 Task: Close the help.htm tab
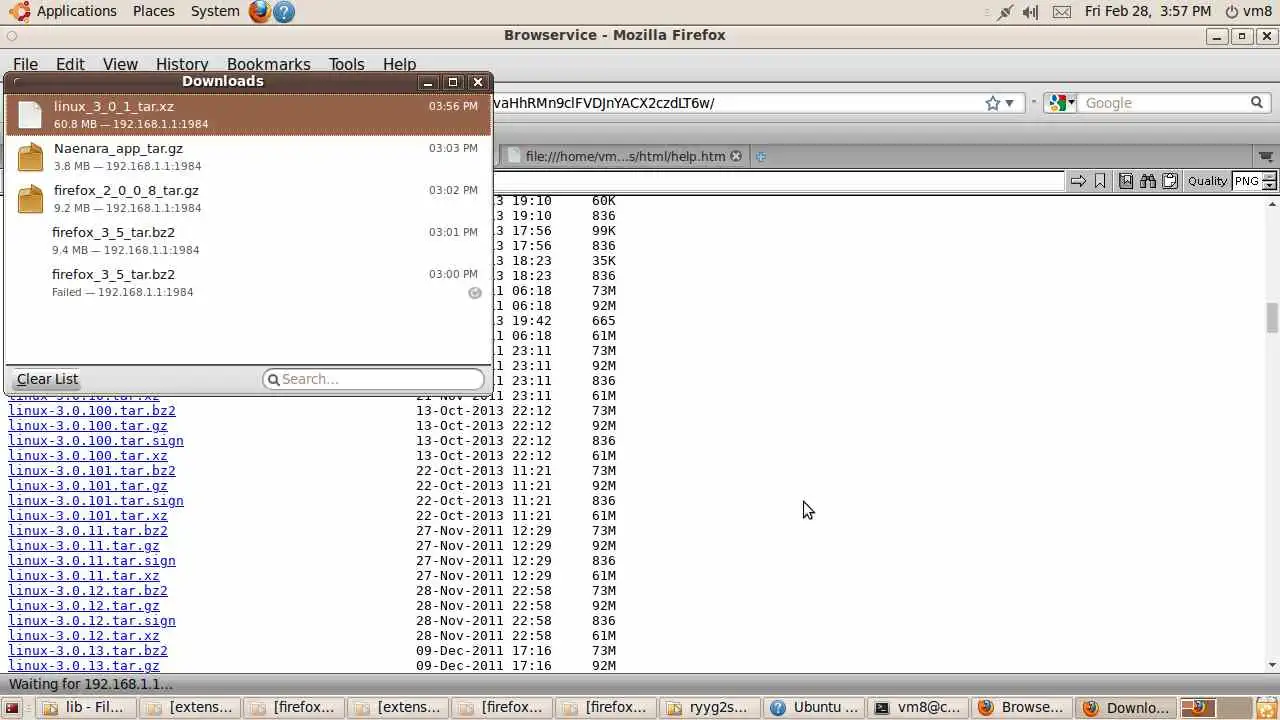(x=736, y=156)
